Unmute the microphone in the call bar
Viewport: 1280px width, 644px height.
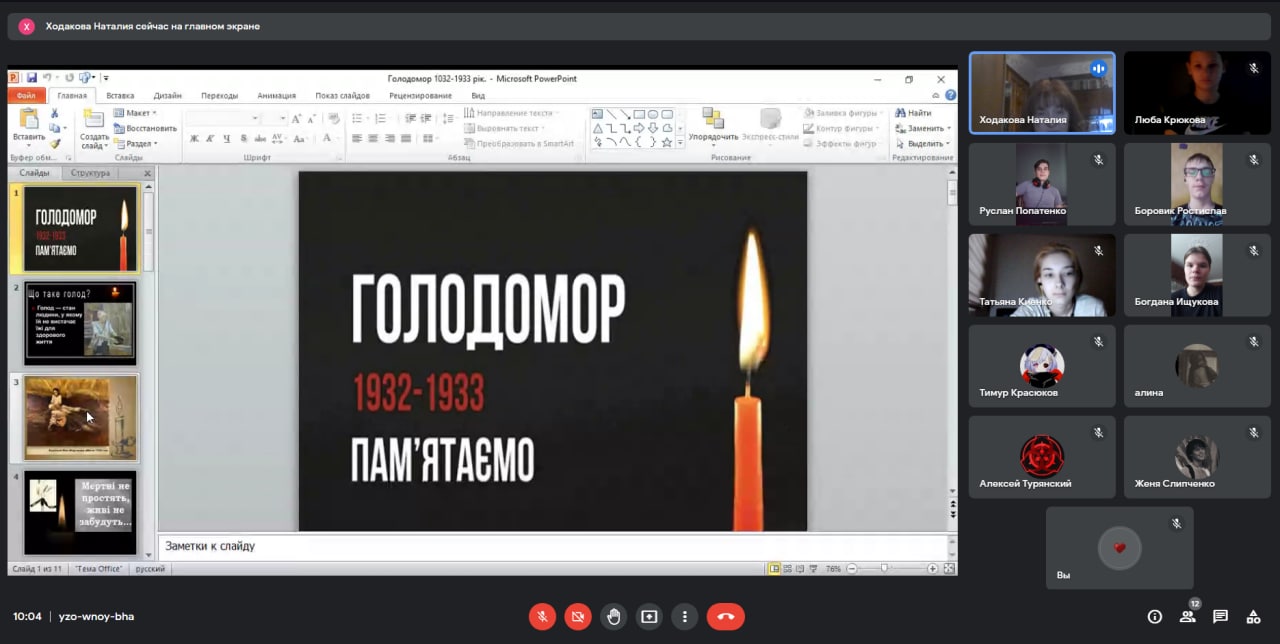pyautogui.click(x=542, y=617)
